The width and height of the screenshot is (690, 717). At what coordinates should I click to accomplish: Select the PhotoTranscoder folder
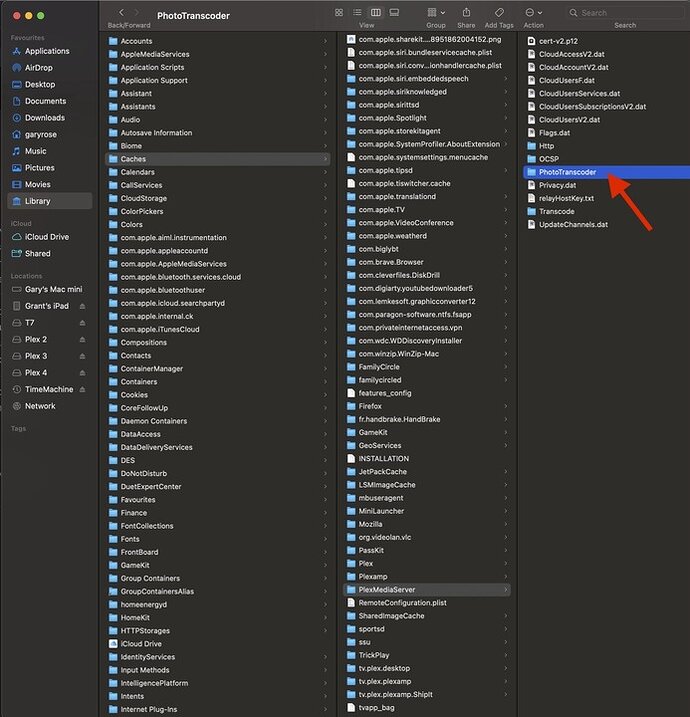pyautogui.click(x=606, y=172)
